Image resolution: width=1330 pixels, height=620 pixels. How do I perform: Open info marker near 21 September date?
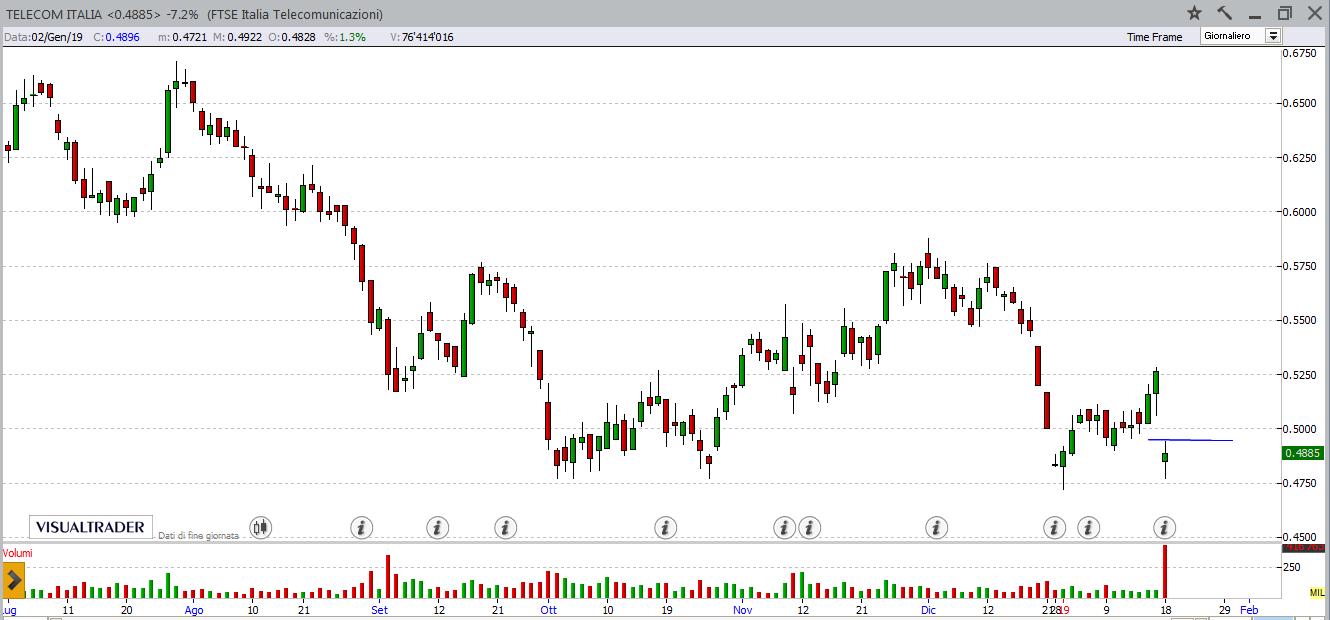click(505, 527)
